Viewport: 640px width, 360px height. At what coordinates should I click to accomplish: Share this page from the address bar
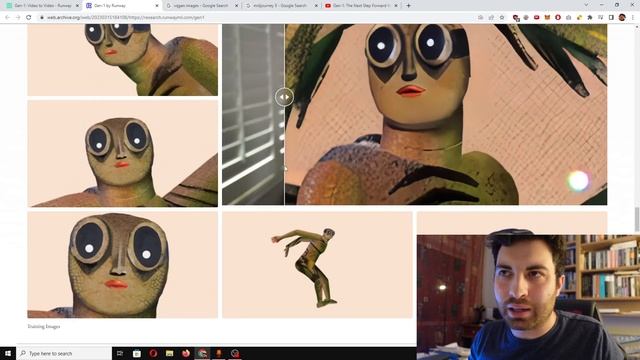pyautogui.click(x=491, y=18)
